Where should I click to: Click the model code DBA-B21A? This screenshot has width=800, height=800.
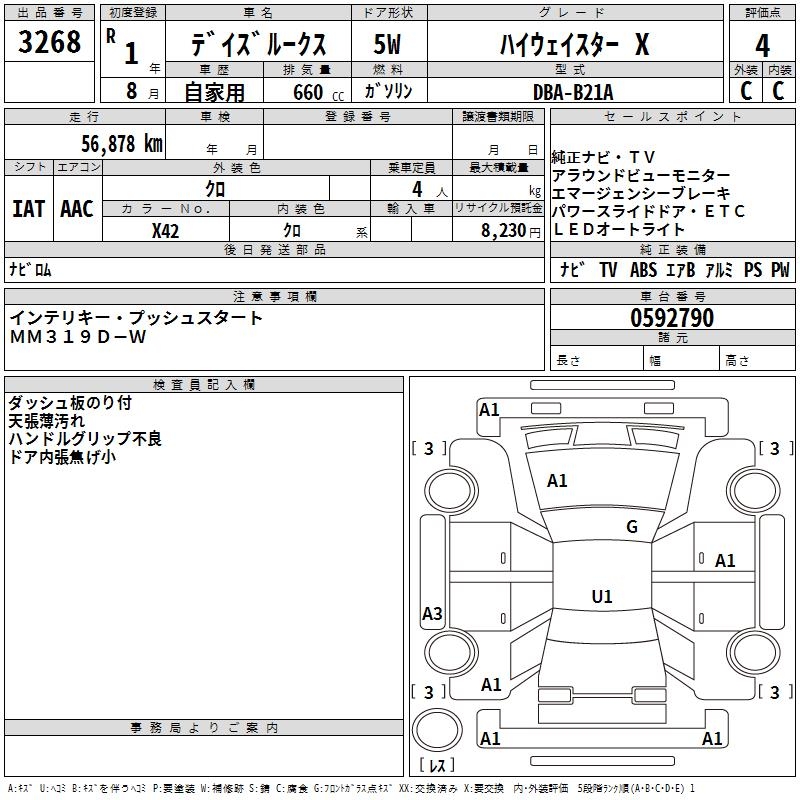click(573, 91)
